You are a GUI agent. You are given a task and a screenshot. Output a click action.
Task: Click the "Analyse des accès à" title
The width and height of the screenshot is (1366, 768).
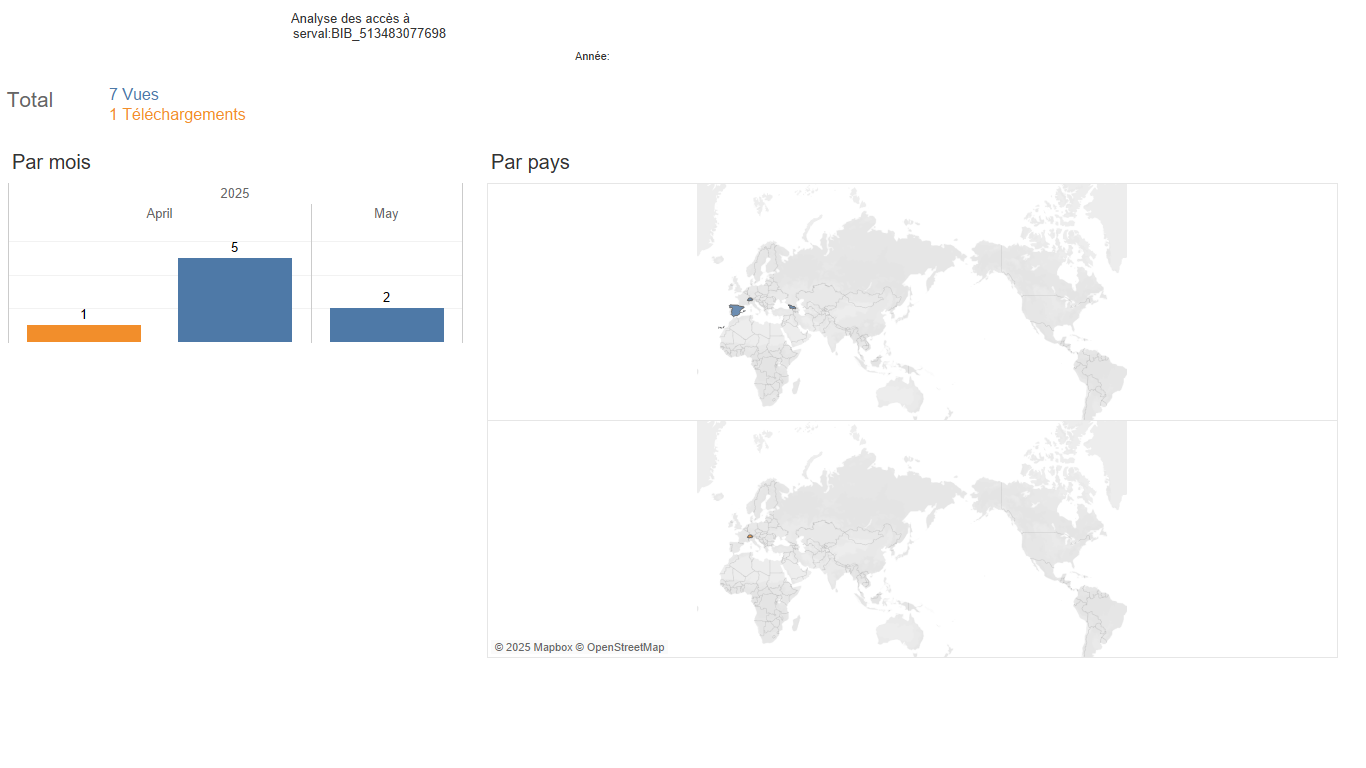[x=350, y=19]
